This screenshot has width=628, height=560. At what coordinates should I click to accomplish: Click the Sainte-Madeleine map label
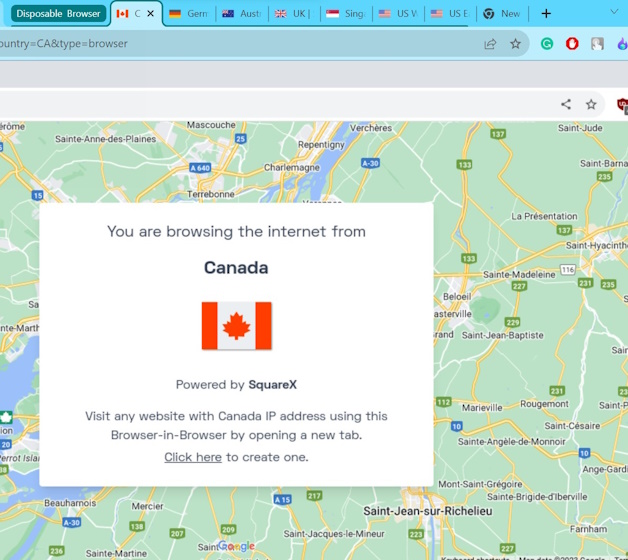click(519, 274)
